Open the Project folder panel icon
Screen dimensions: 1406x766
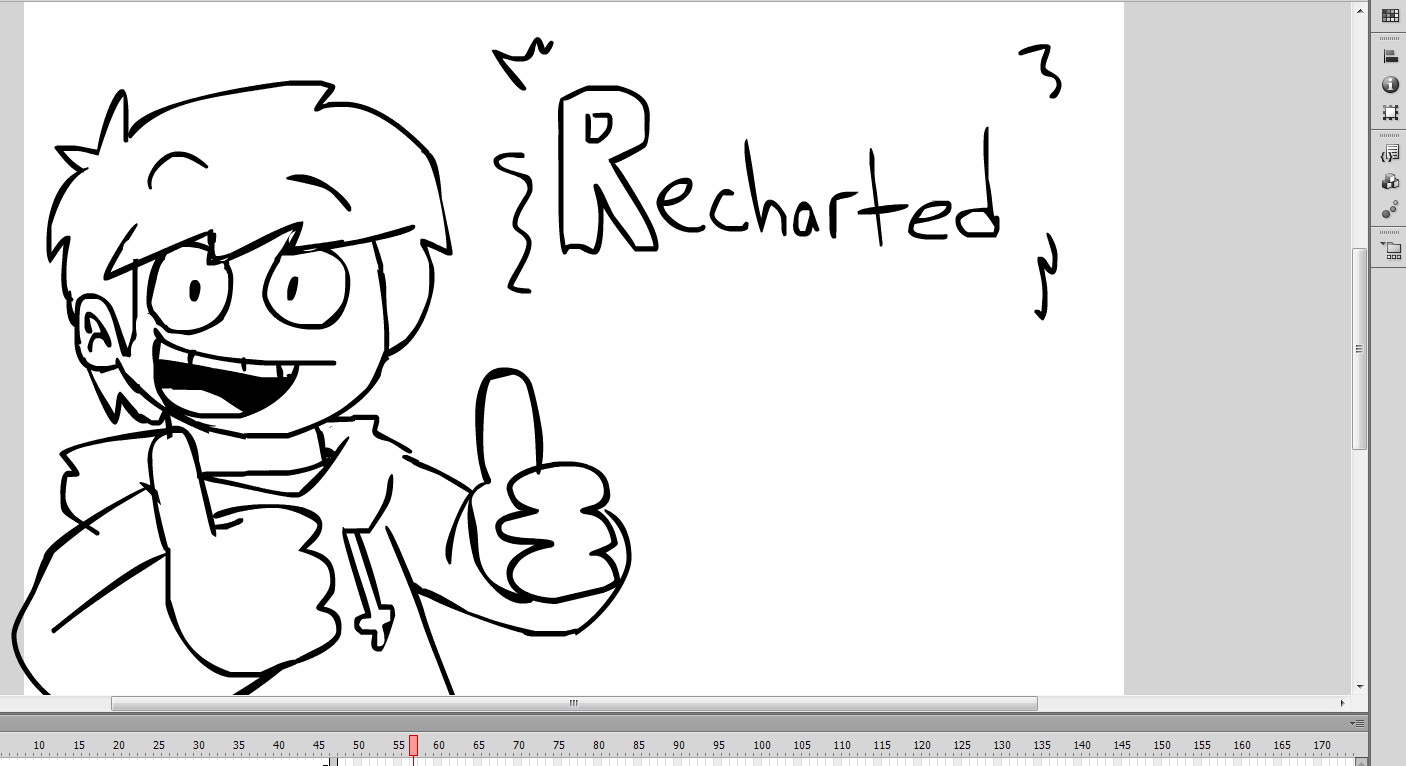(1391, 250)
